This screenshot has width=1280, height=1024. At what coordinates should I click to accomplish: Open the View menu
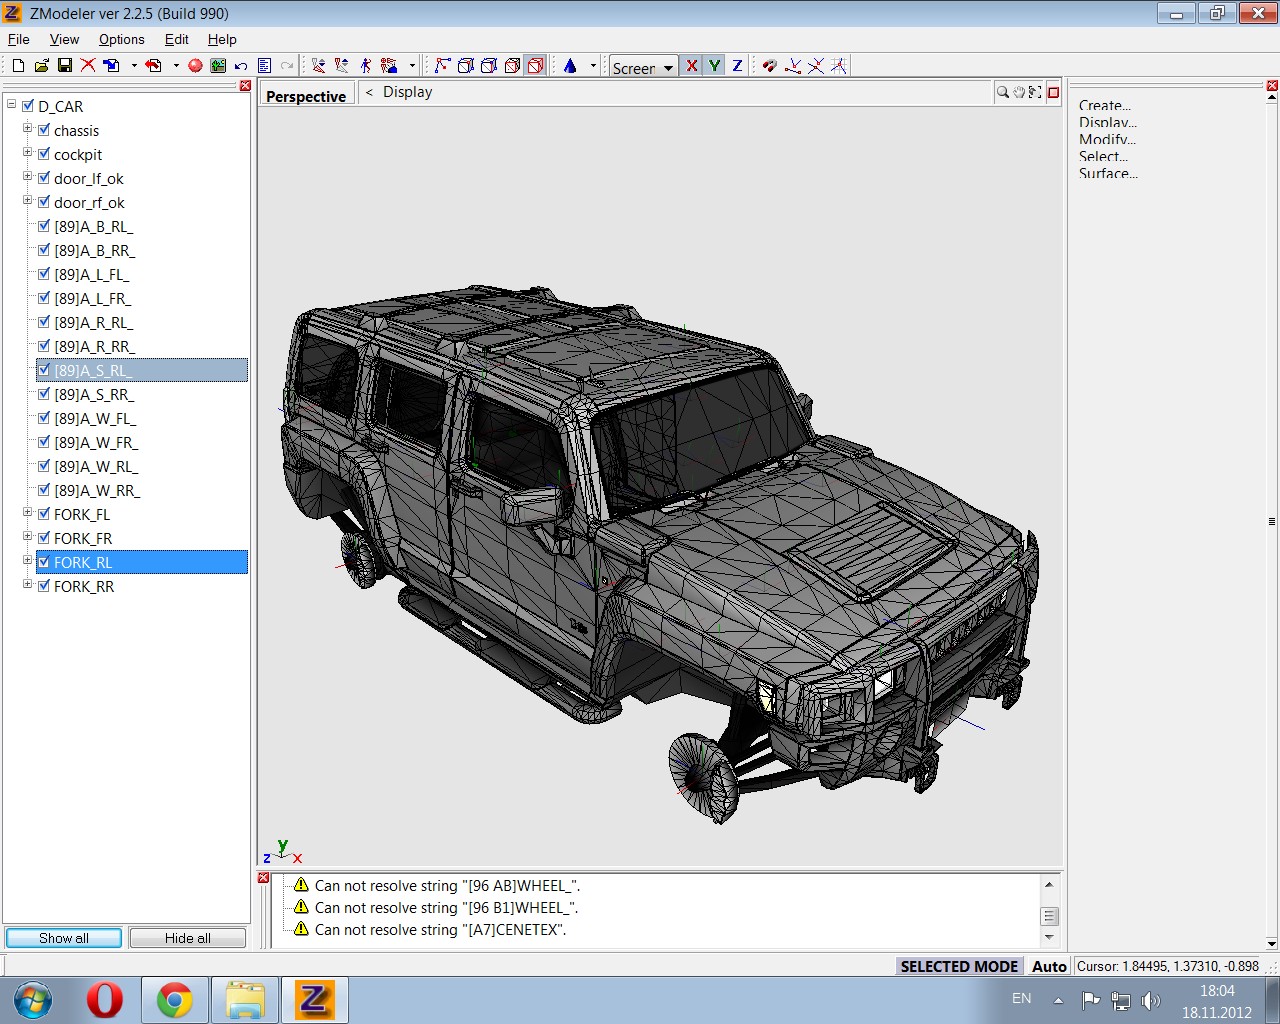tap(64, 39)
